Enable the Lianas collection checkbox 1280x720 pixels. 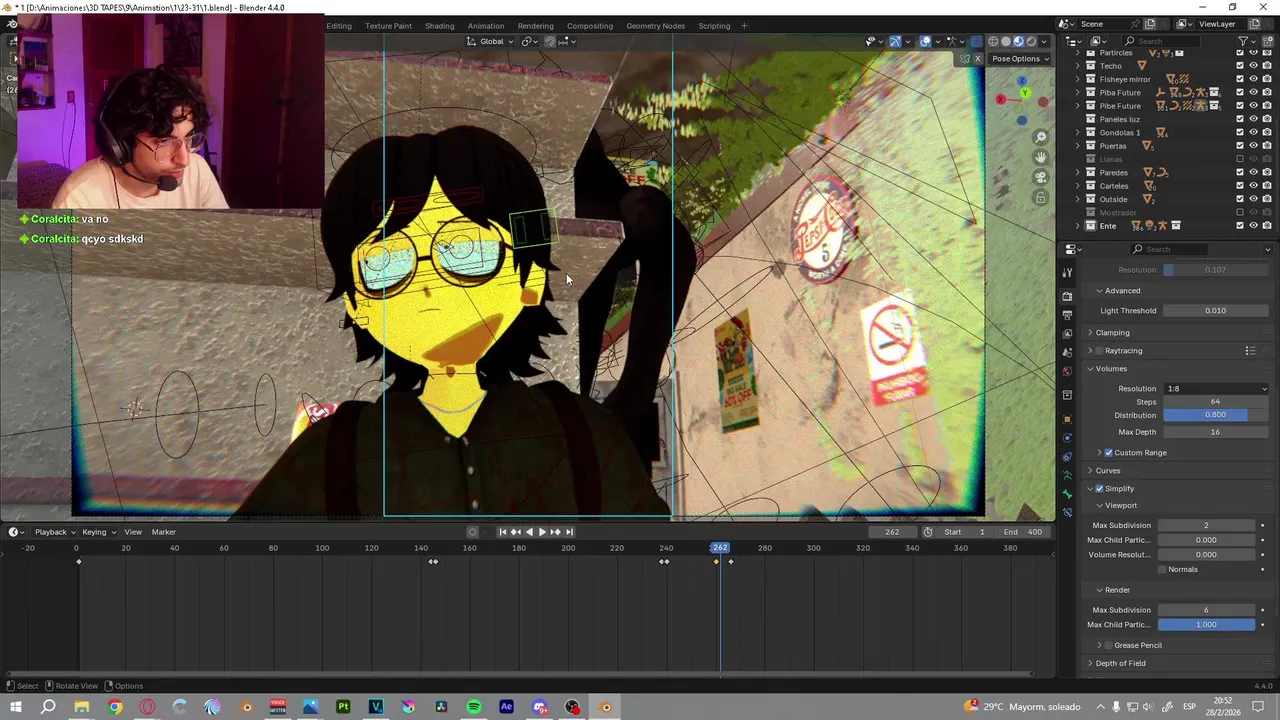tap(1241, 159)
